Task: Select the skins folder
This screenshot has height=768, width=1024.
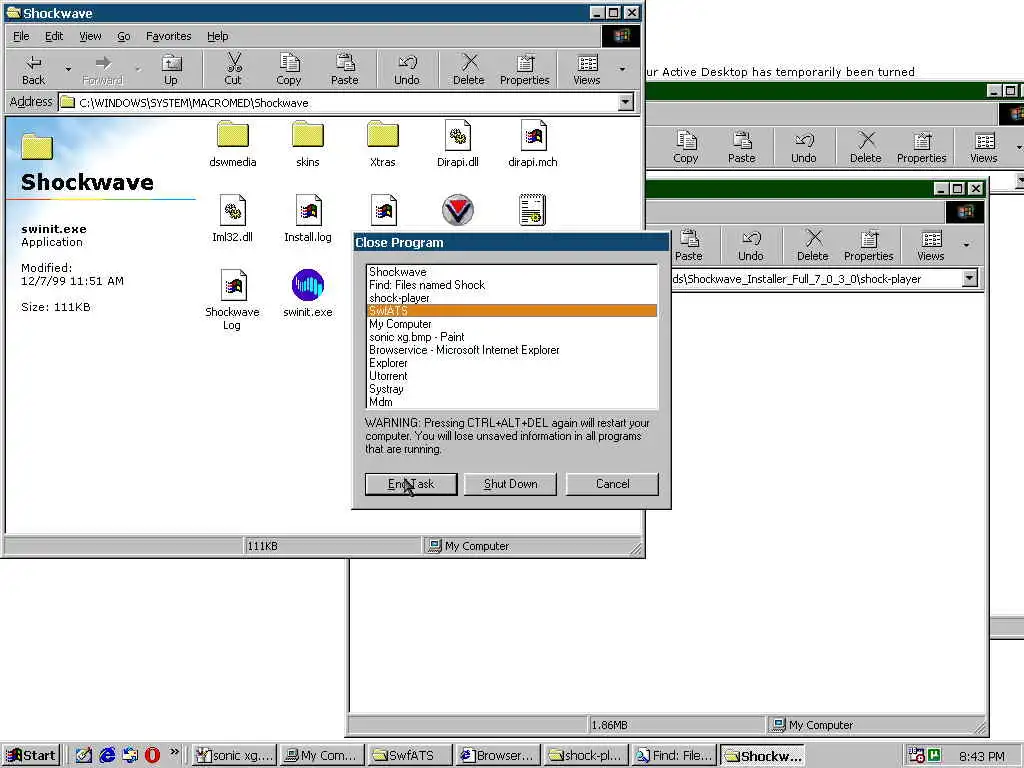Action: tap(308, 144)
